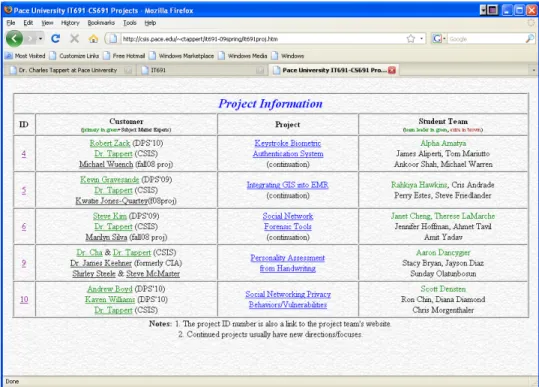Open the Bookmarks menu
The height and width of the screenshot is (387, 539).
click(x=101, y=23)
